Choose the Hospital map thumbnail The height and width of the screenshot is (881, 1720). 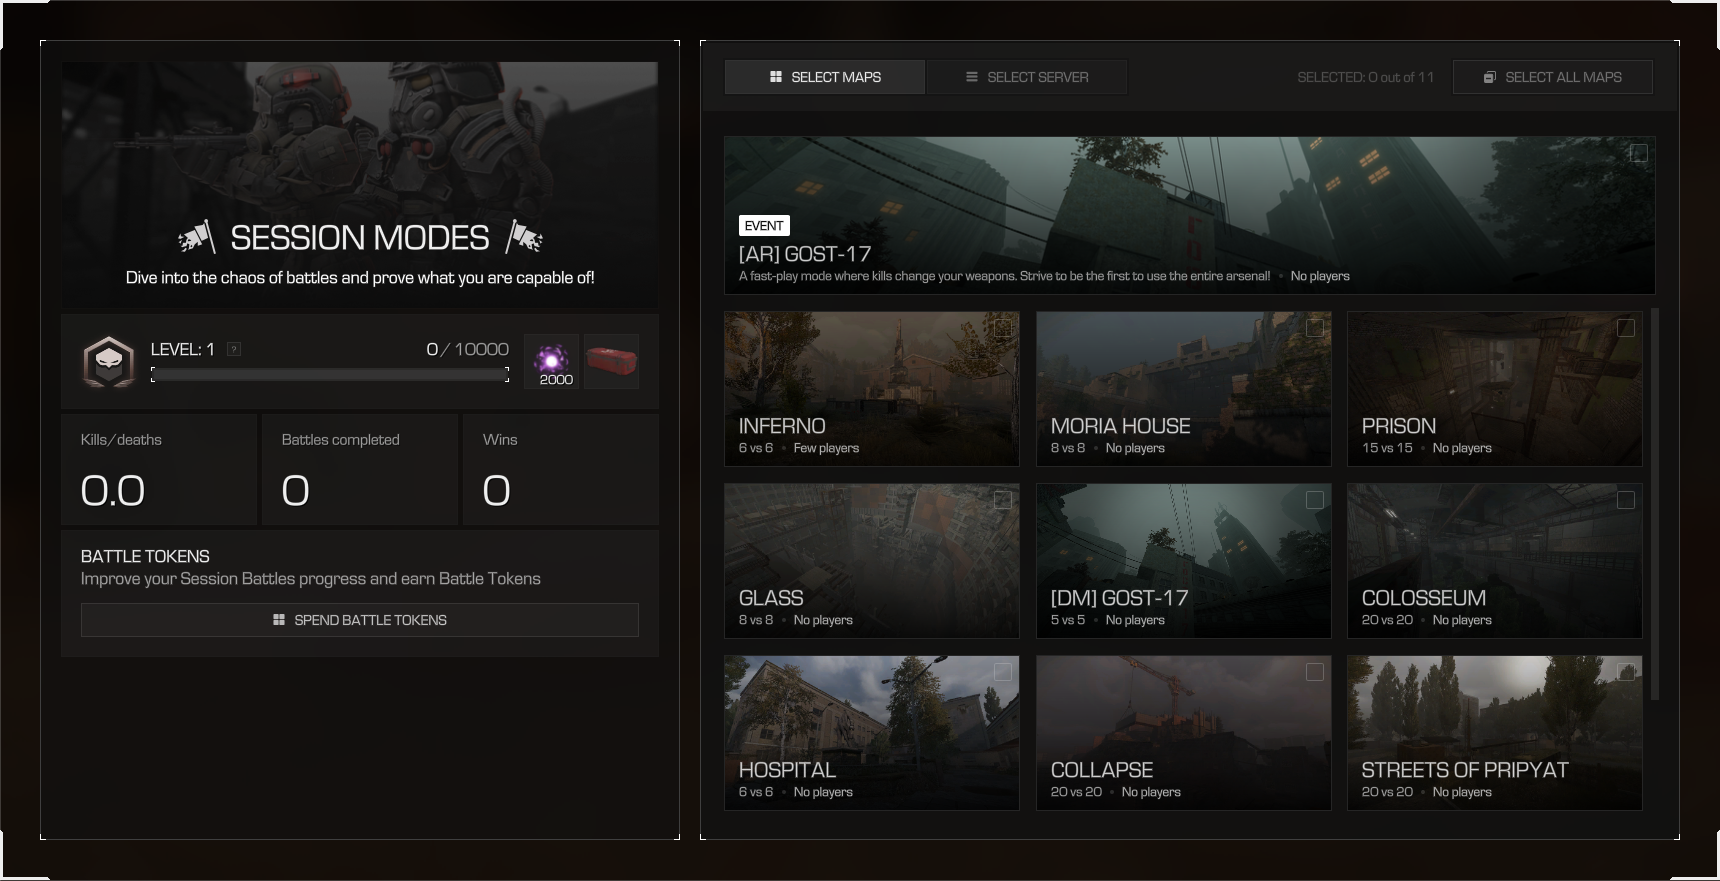(x=871, y=732)
